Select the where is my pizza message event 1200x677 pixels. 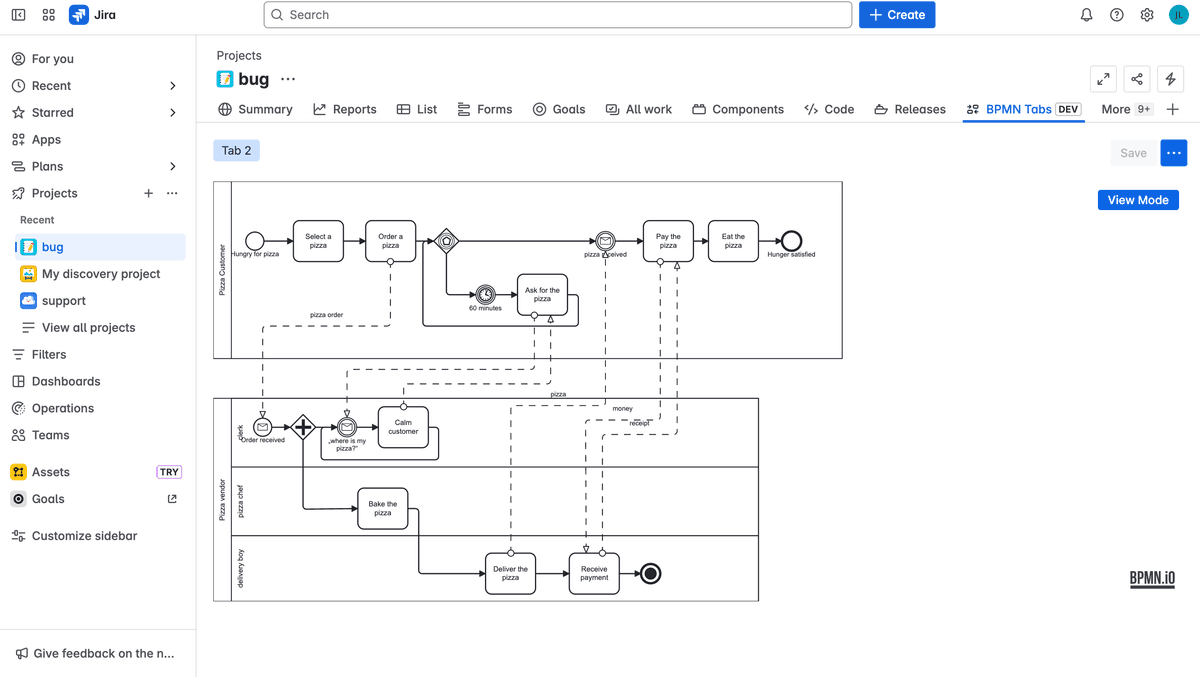[x=347, y=427]
